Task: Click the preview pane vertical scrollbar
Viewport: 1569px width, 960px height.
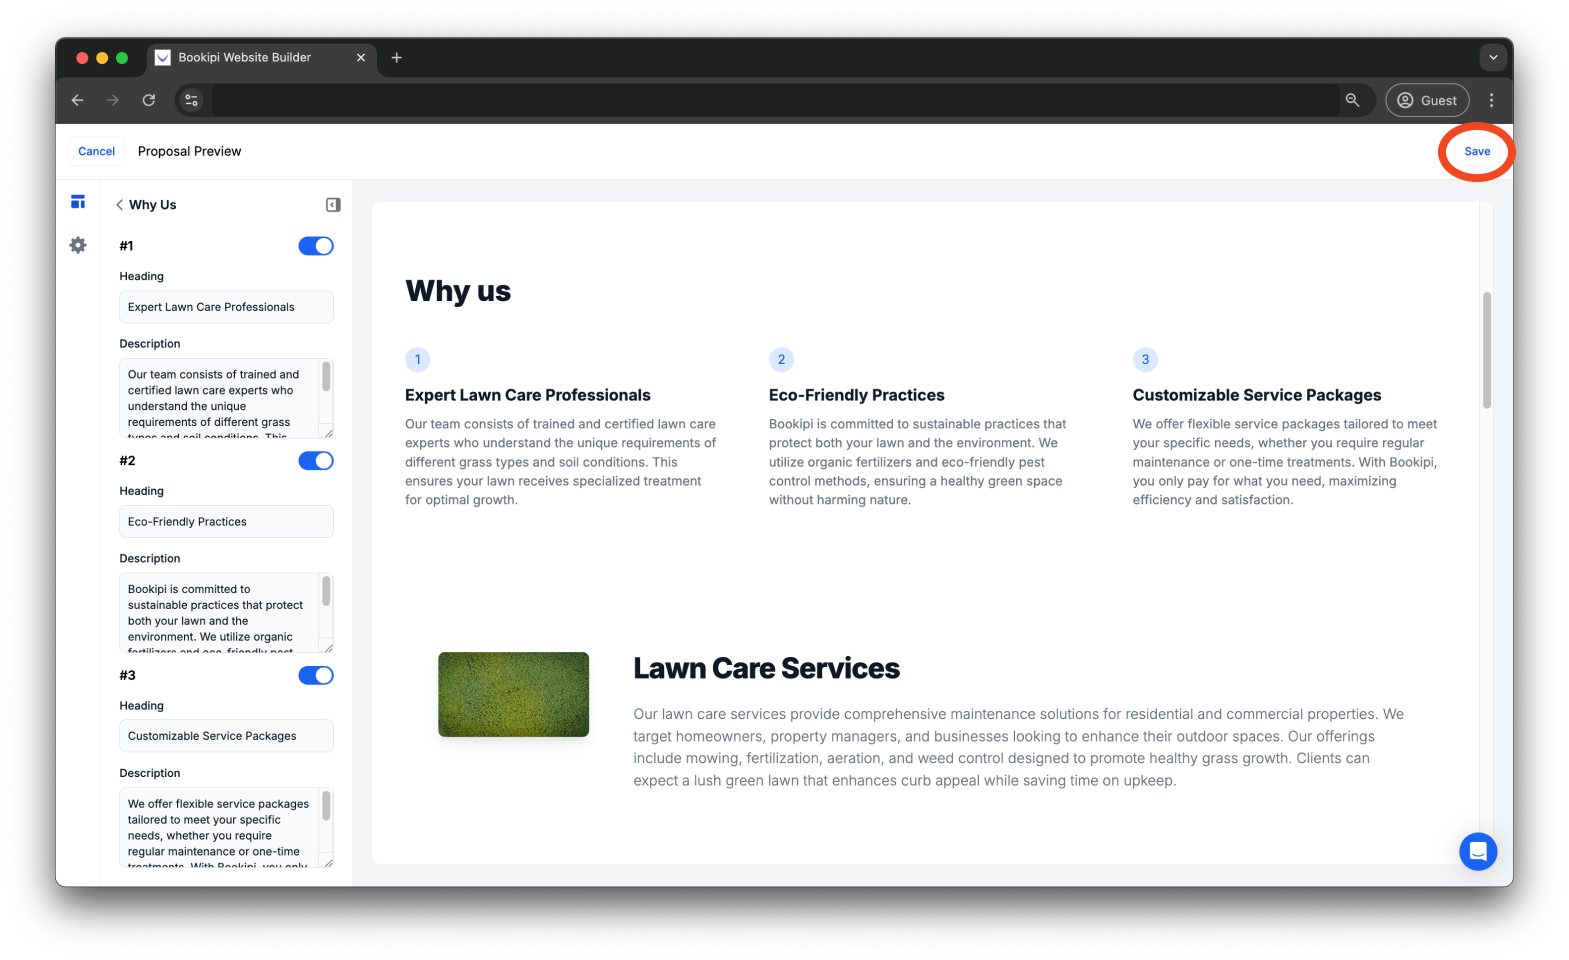Action: pos(1487,350)
